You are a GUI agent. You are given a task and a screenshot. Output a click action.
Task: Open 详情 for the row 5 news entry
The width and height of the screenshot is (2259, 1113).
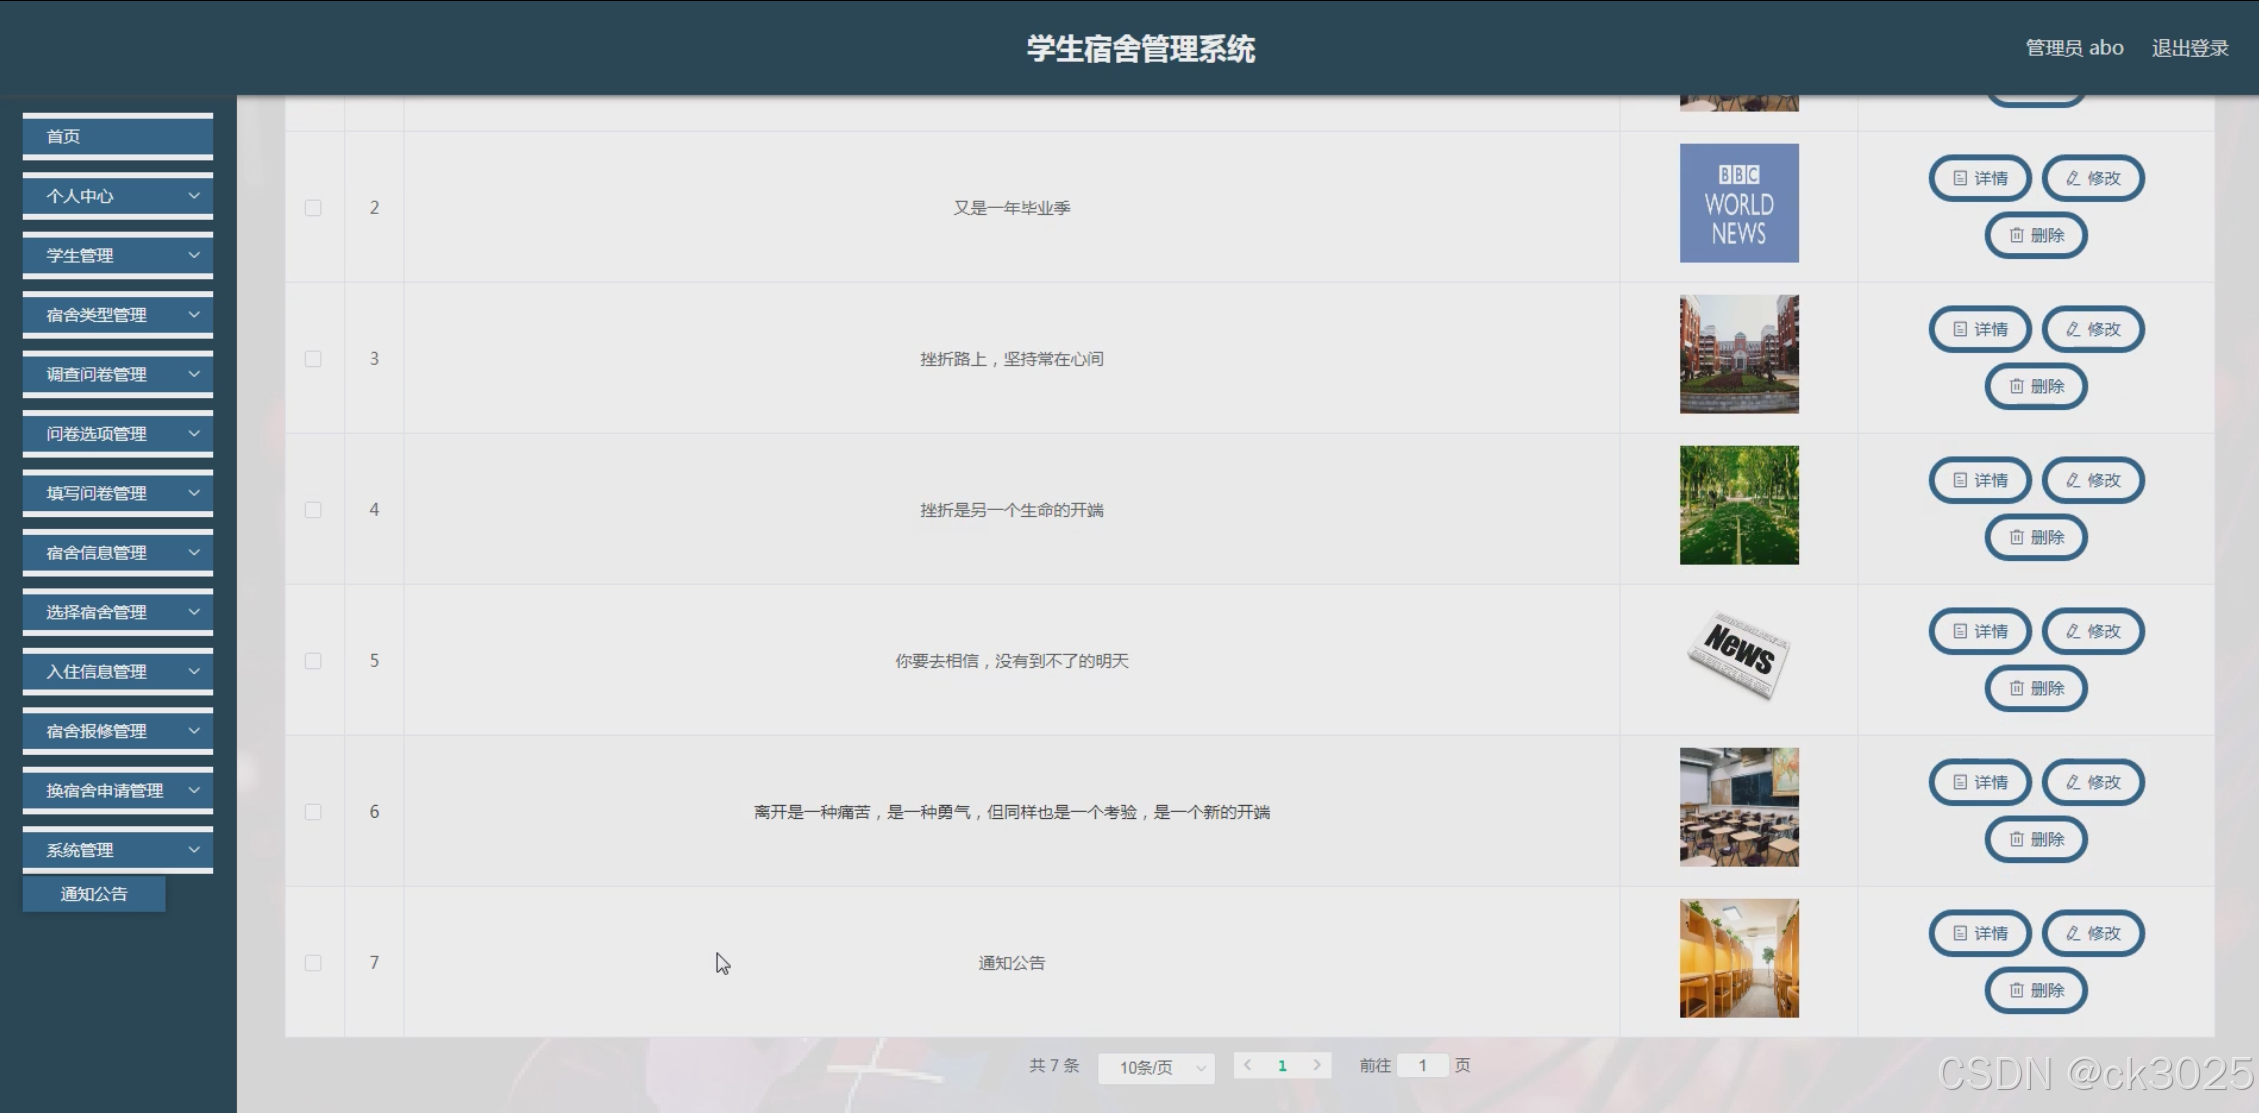[1979, 631]
